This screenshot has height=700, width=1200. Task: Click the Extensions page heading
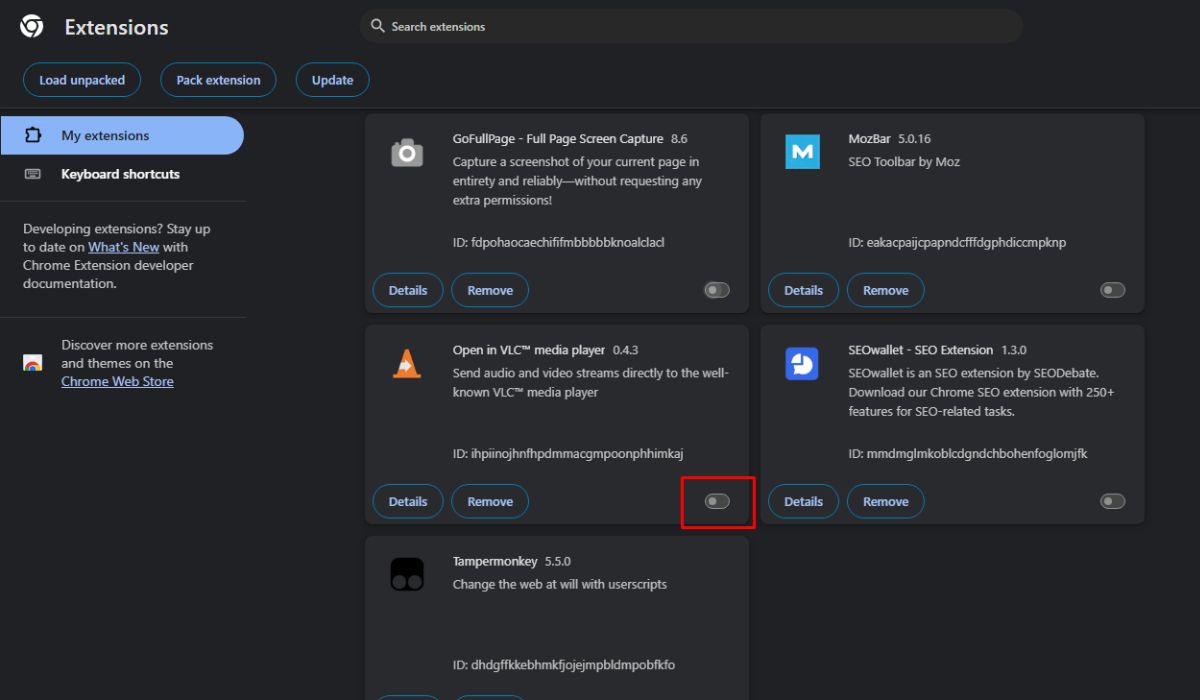pos(117,27)
